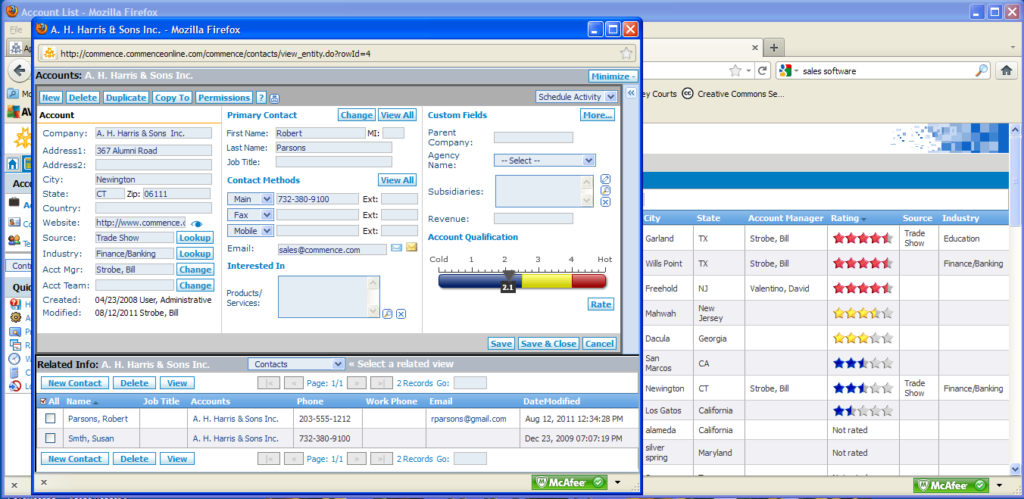Click the Subsidiaries lookup magnifier icon
Image resolution: width=1024 pixels, height=499 pixels.
pos(605,191)
